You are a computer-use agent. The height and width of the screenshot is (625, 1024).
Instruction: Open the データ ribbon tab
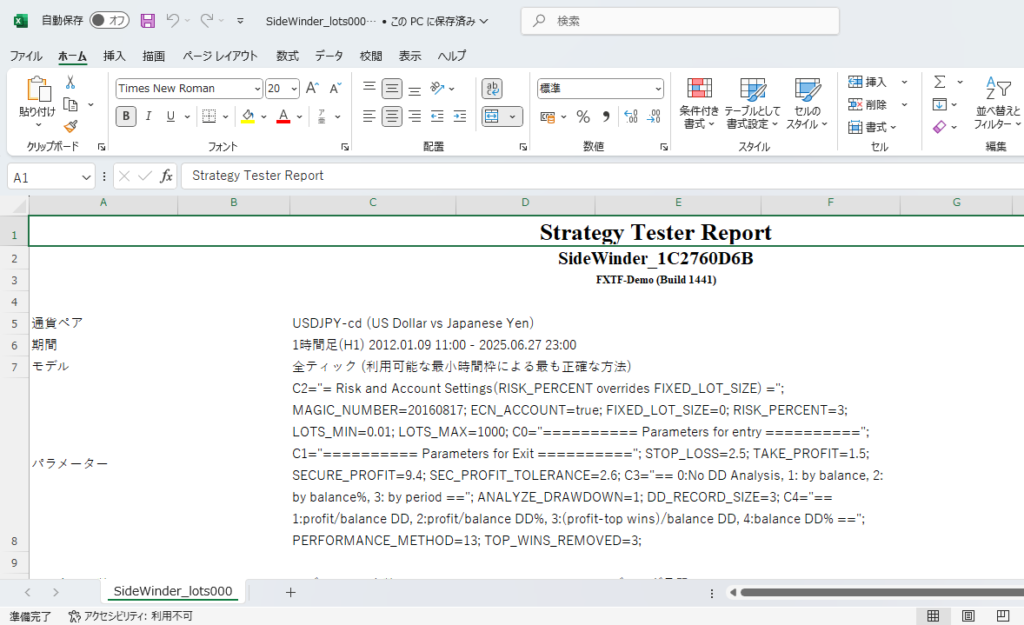[329, 56]
